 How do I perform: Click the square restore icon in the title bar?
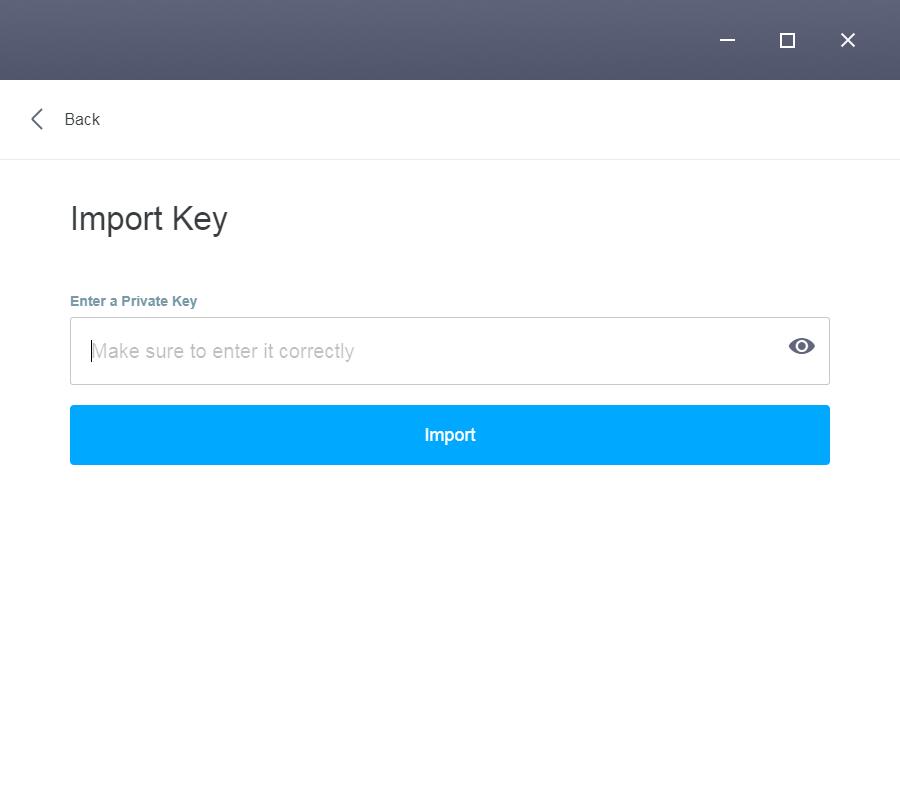(787, 40)
